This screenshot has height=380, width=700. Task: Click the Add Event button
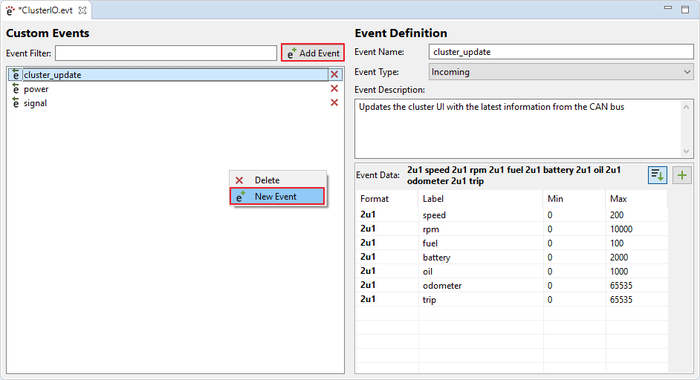coord(312,53)
